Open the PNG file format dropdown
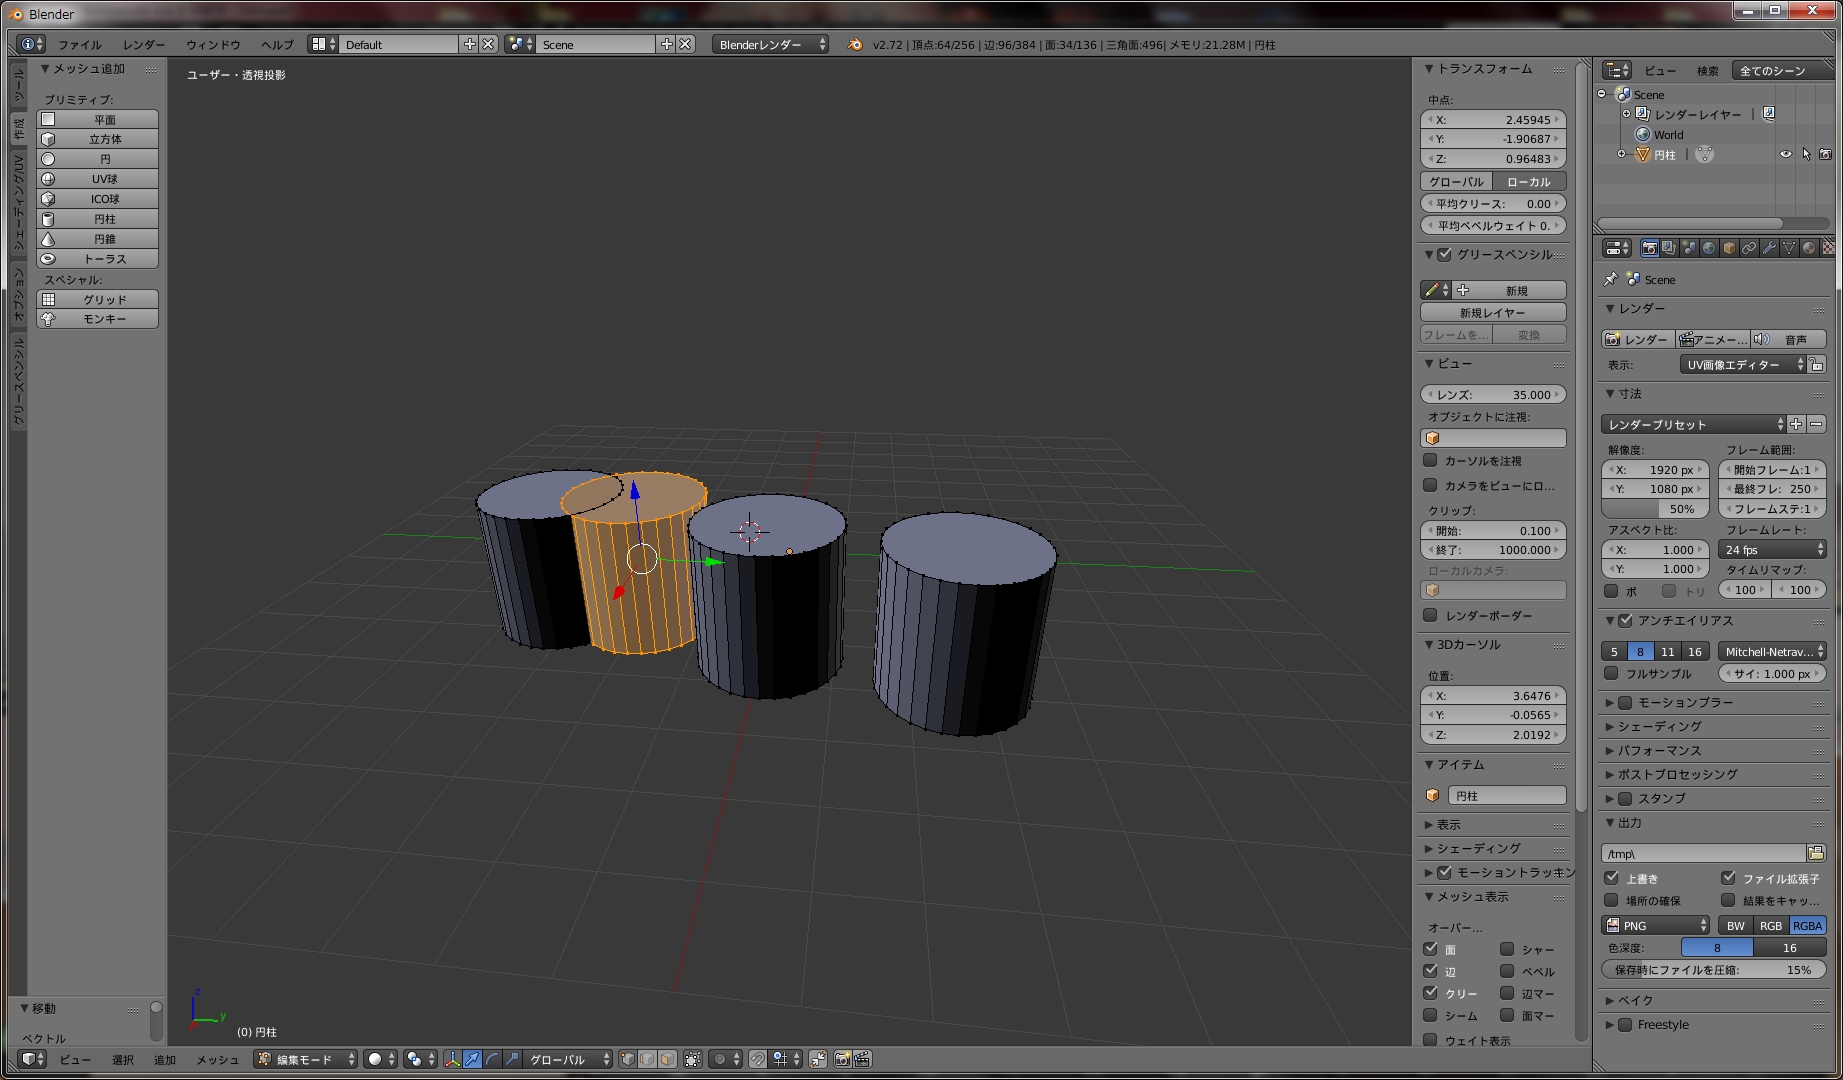This screenshot has width=1843, height=1080. [x=1656, y=925]
